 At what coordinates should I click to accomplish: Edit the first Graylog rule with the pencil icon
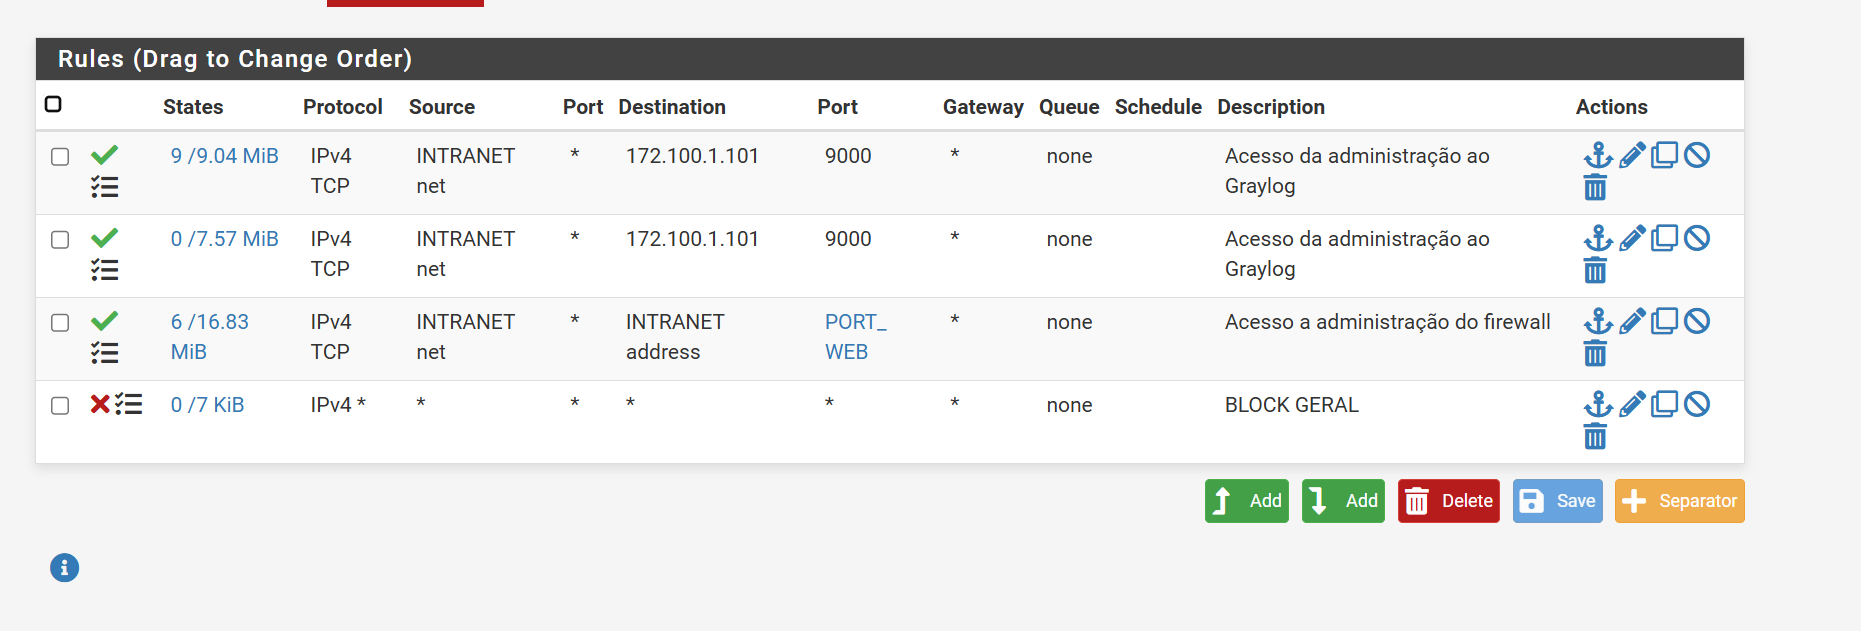(1632, 155)
